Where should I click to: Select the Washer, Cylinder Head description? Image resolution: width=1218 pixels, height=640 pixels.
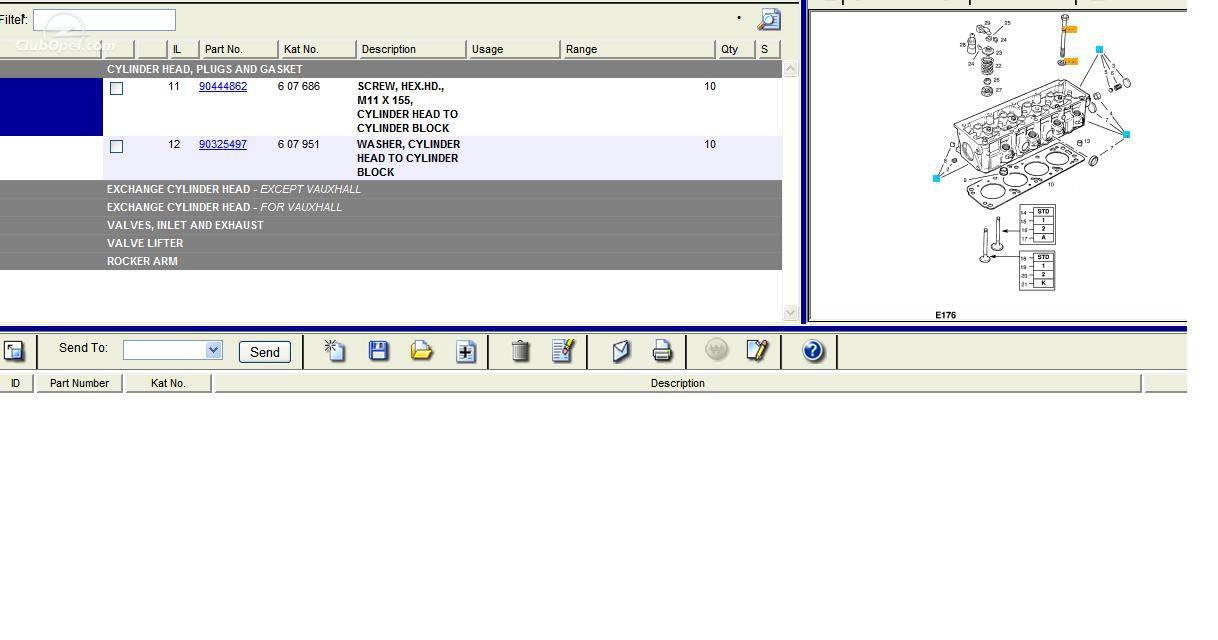(x=409, y=158)
